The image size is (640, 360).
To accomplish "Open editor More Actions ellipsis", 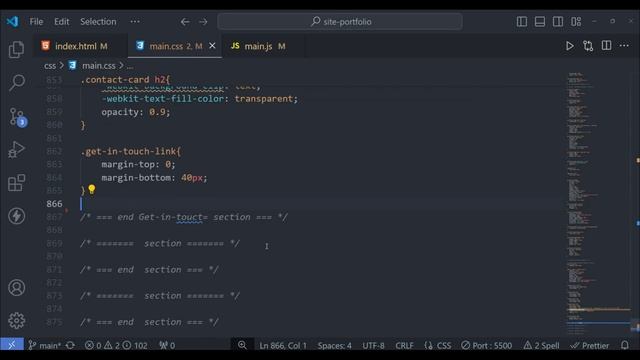I will click(624, 46).
